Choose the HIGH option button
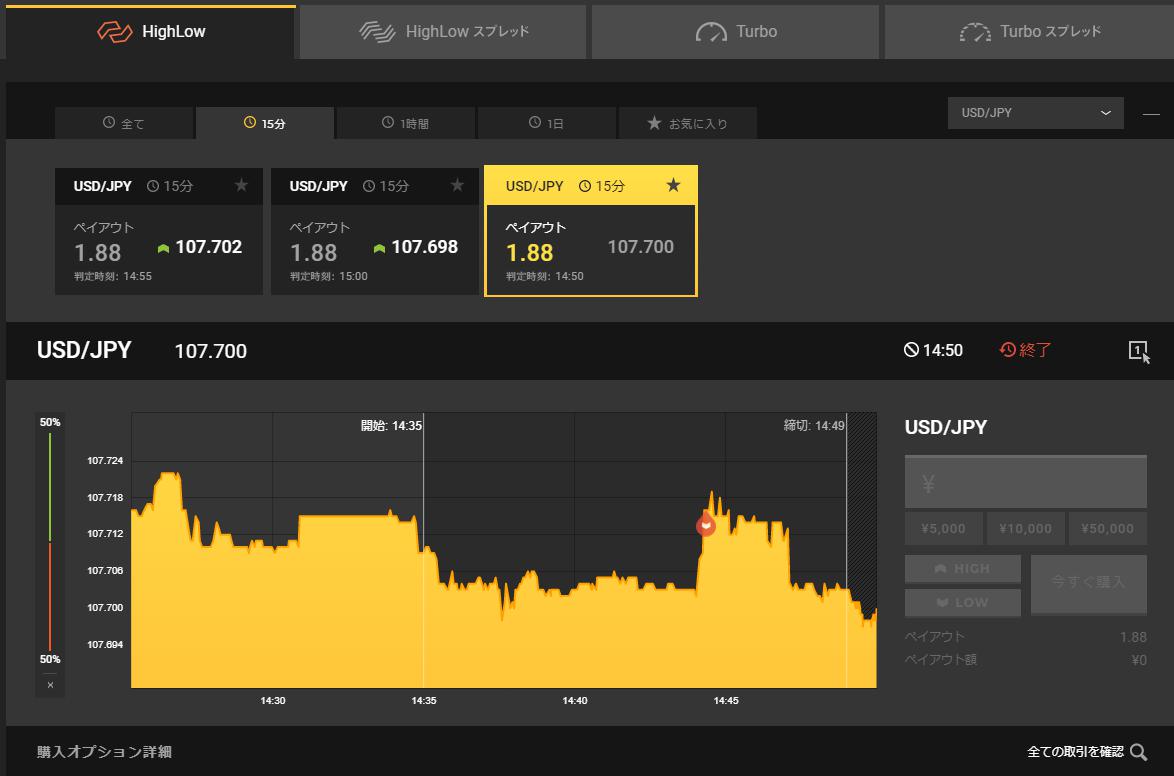 coord(963,569)
